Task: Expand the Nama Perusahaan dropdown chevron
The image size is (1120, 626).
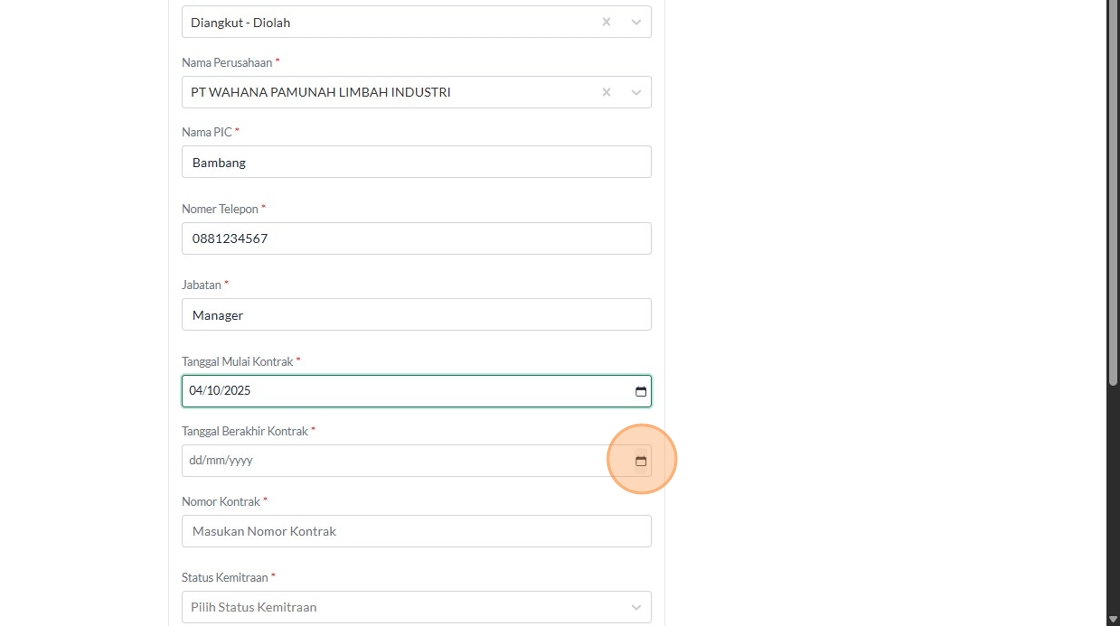Action: tap(636, 92)
